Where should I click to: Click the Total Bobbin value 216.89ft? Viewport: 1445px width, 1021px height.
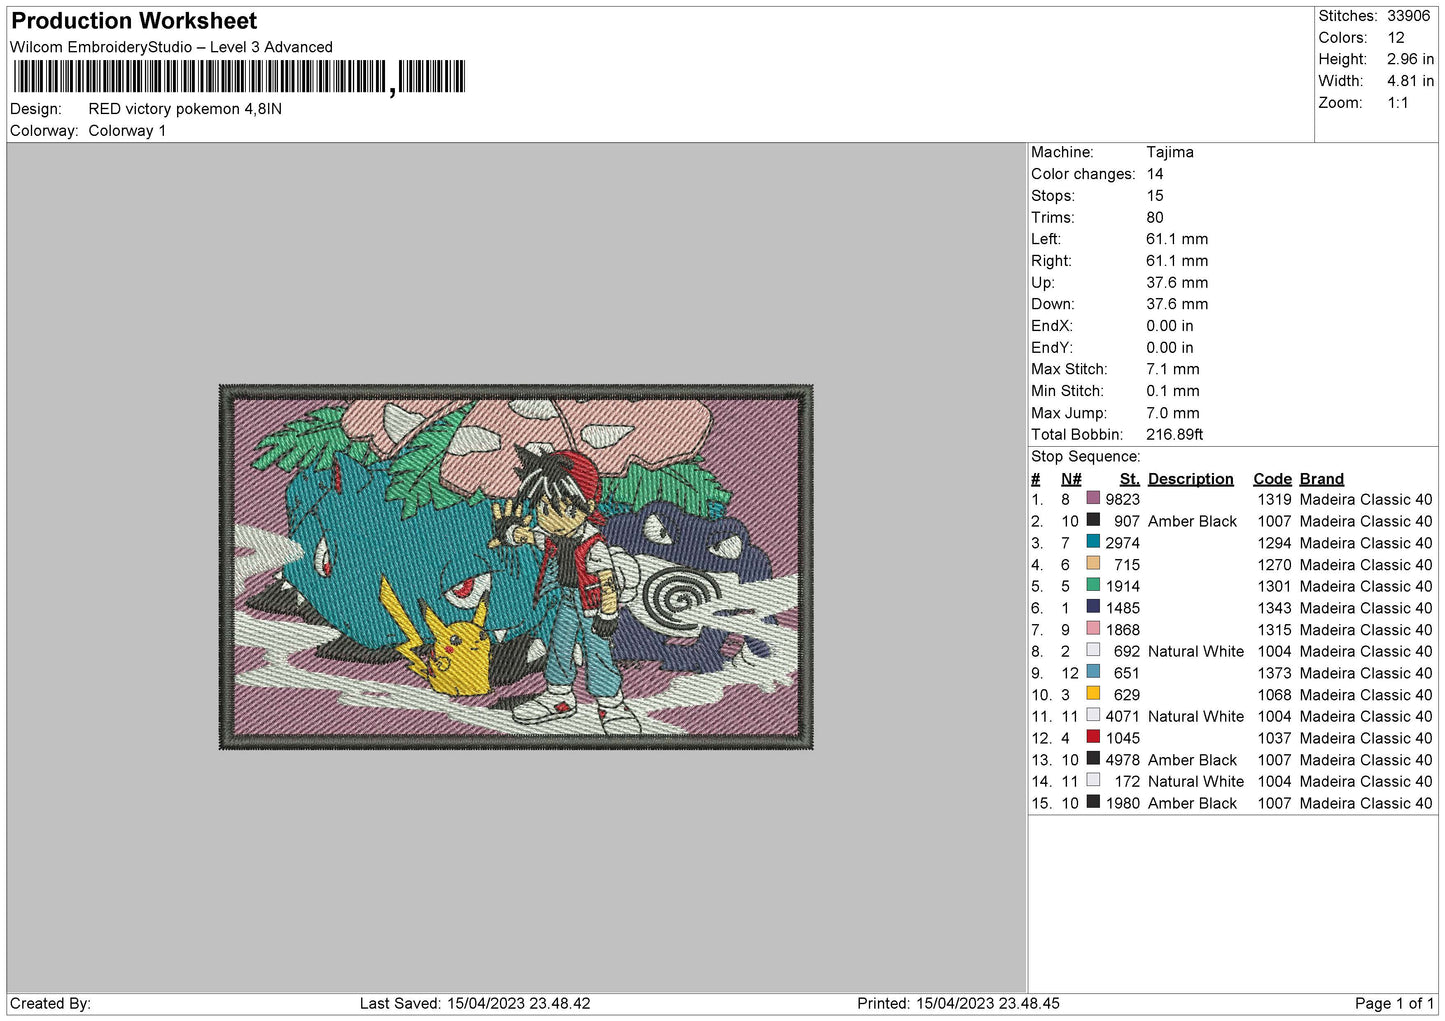coord(1175,434)
